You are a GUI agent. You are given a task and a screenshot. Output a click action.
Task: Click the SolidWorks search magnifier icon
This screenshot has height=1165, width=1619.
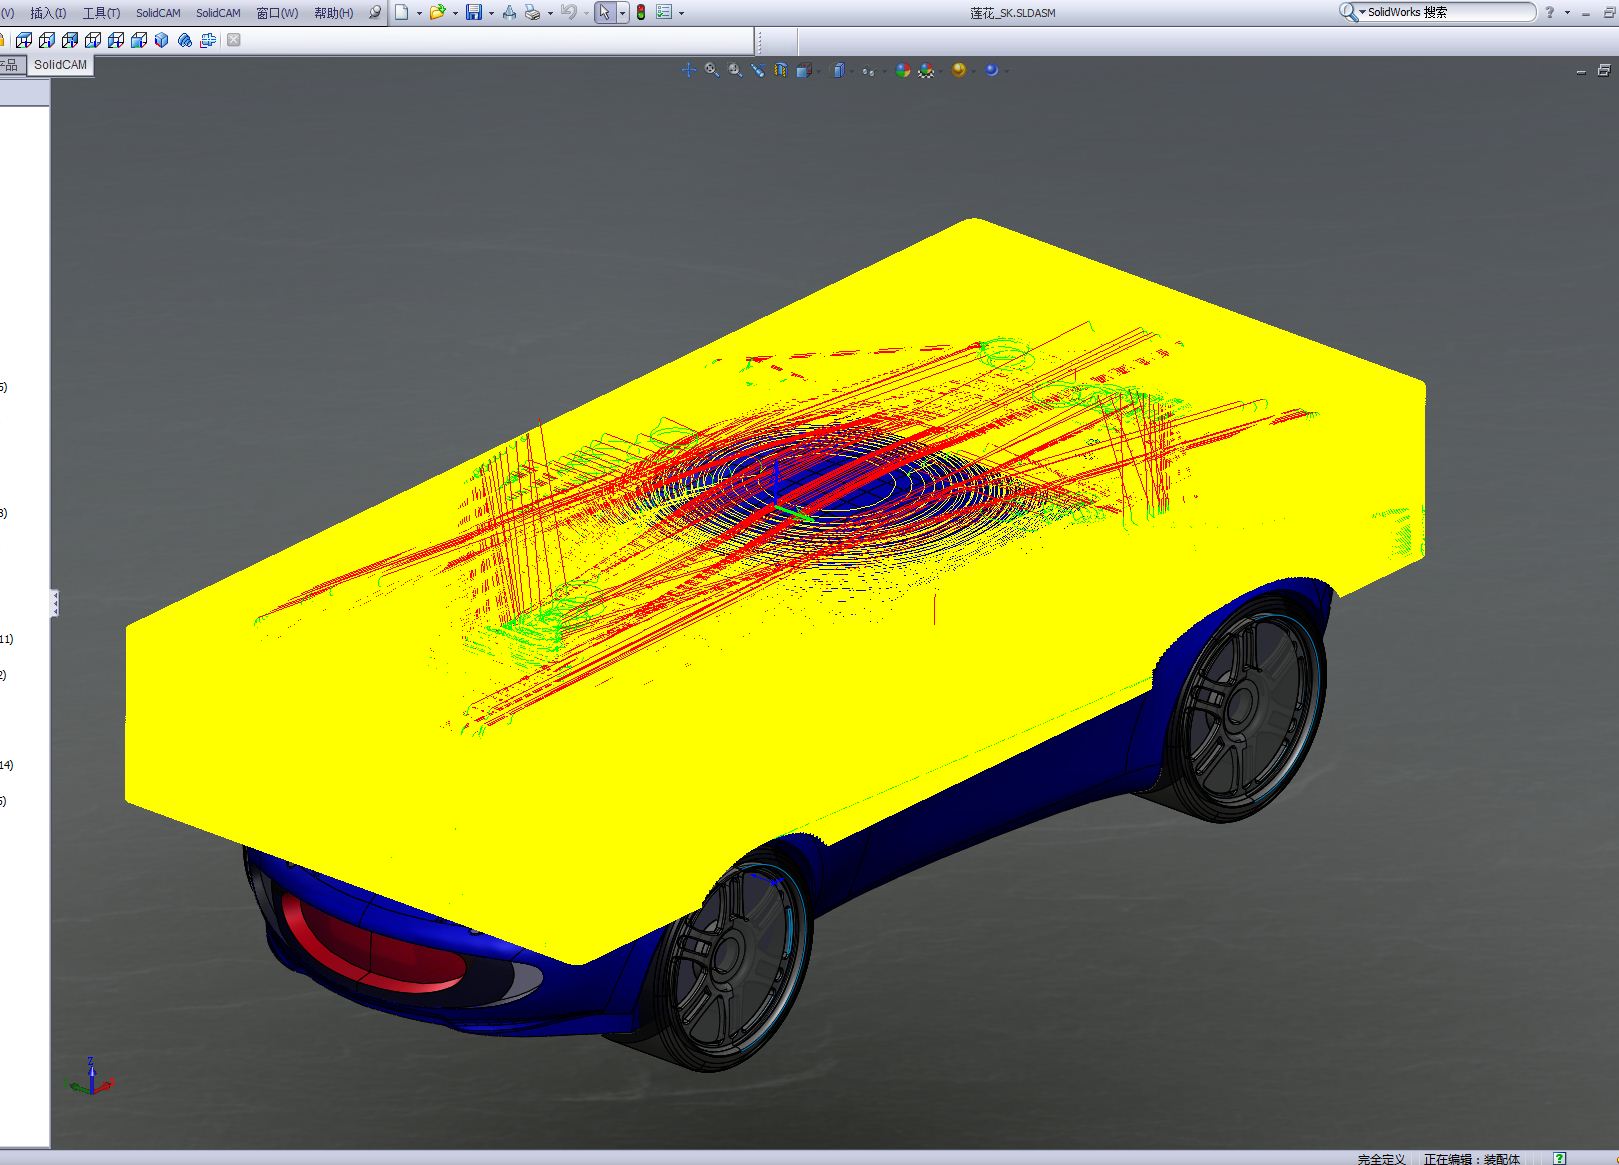point(1348,12)
